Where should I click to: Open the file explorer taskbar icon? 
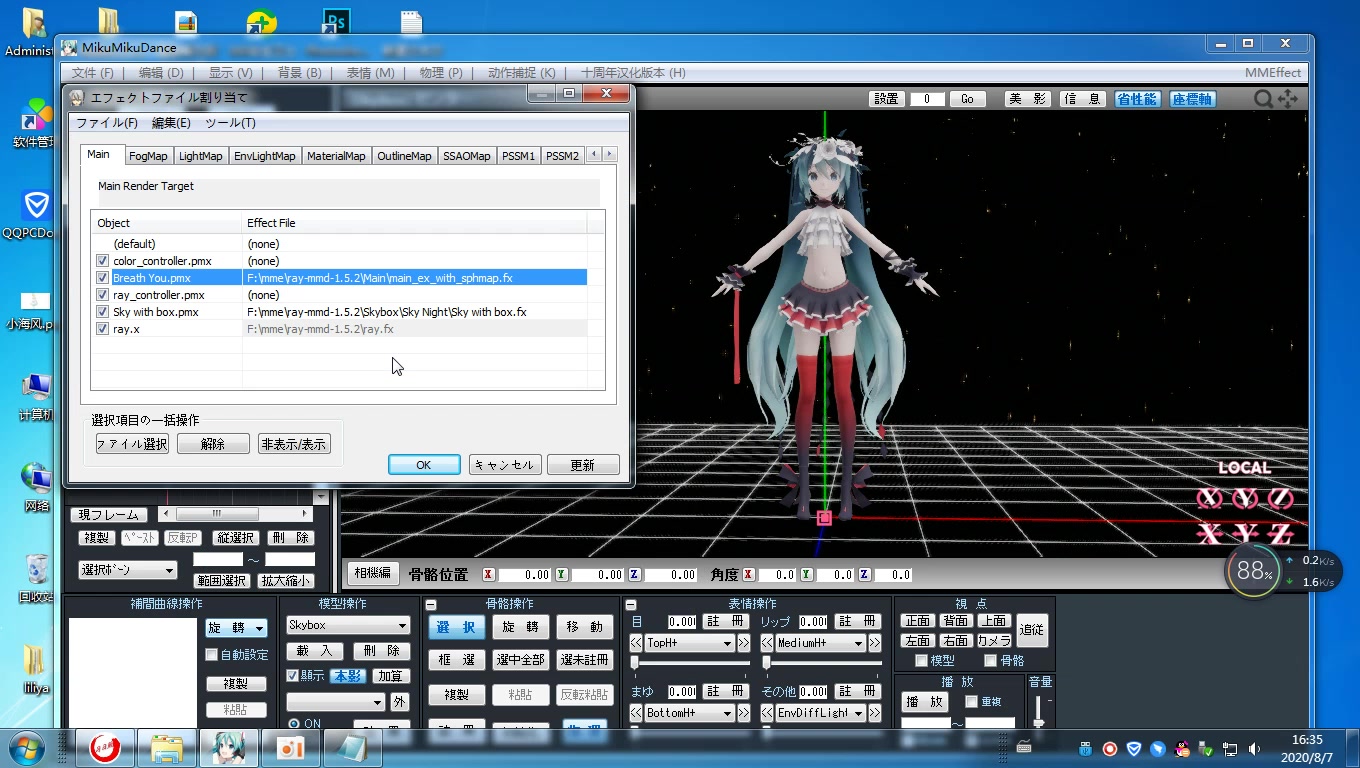point(167,748)
